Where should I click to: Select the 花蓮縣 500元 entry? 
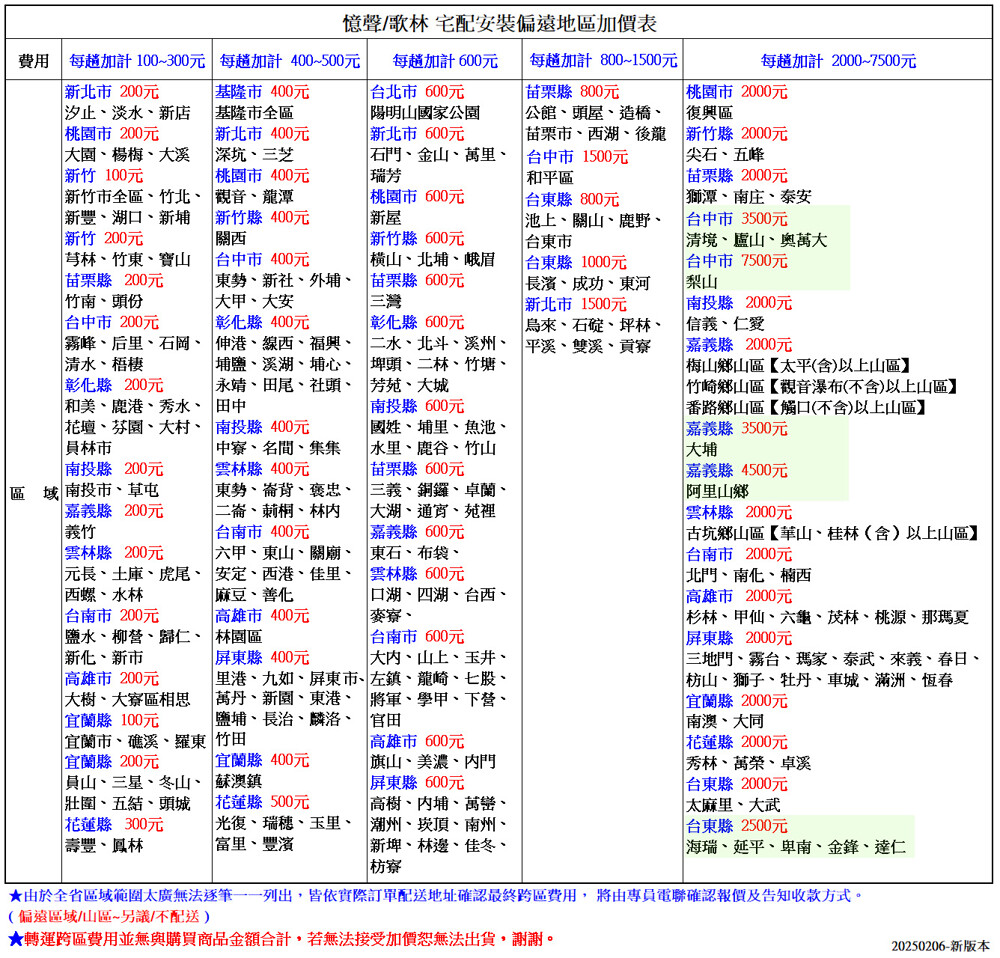pos(262,802)
